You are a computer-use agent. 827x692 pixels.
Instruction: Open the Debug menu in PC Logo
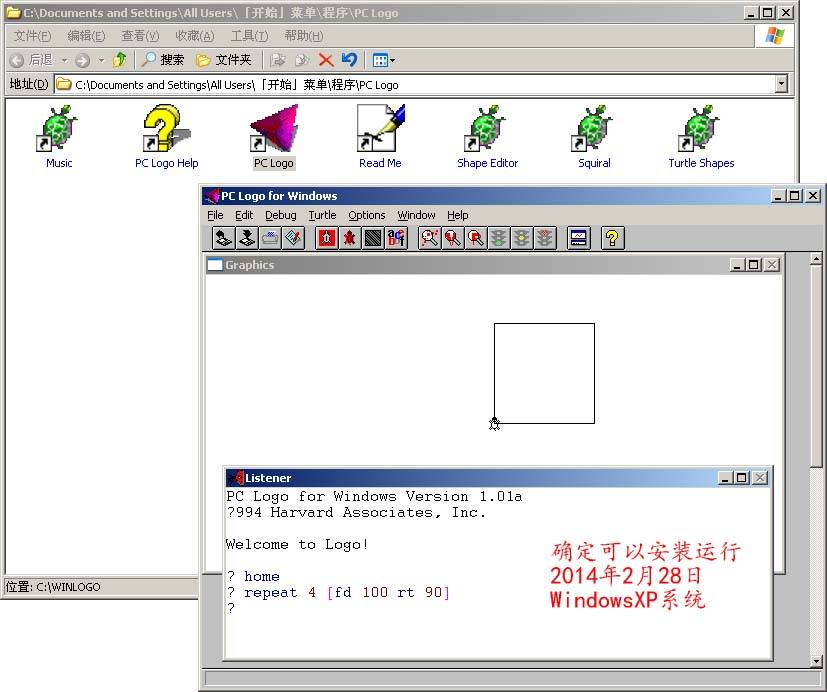click(280, 215)
